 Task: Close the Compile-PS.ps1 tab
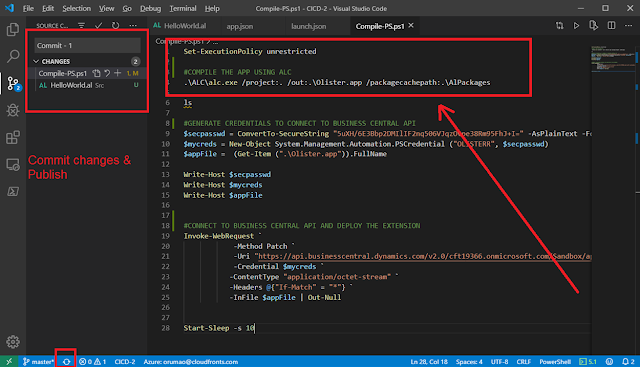coord(411,25)
